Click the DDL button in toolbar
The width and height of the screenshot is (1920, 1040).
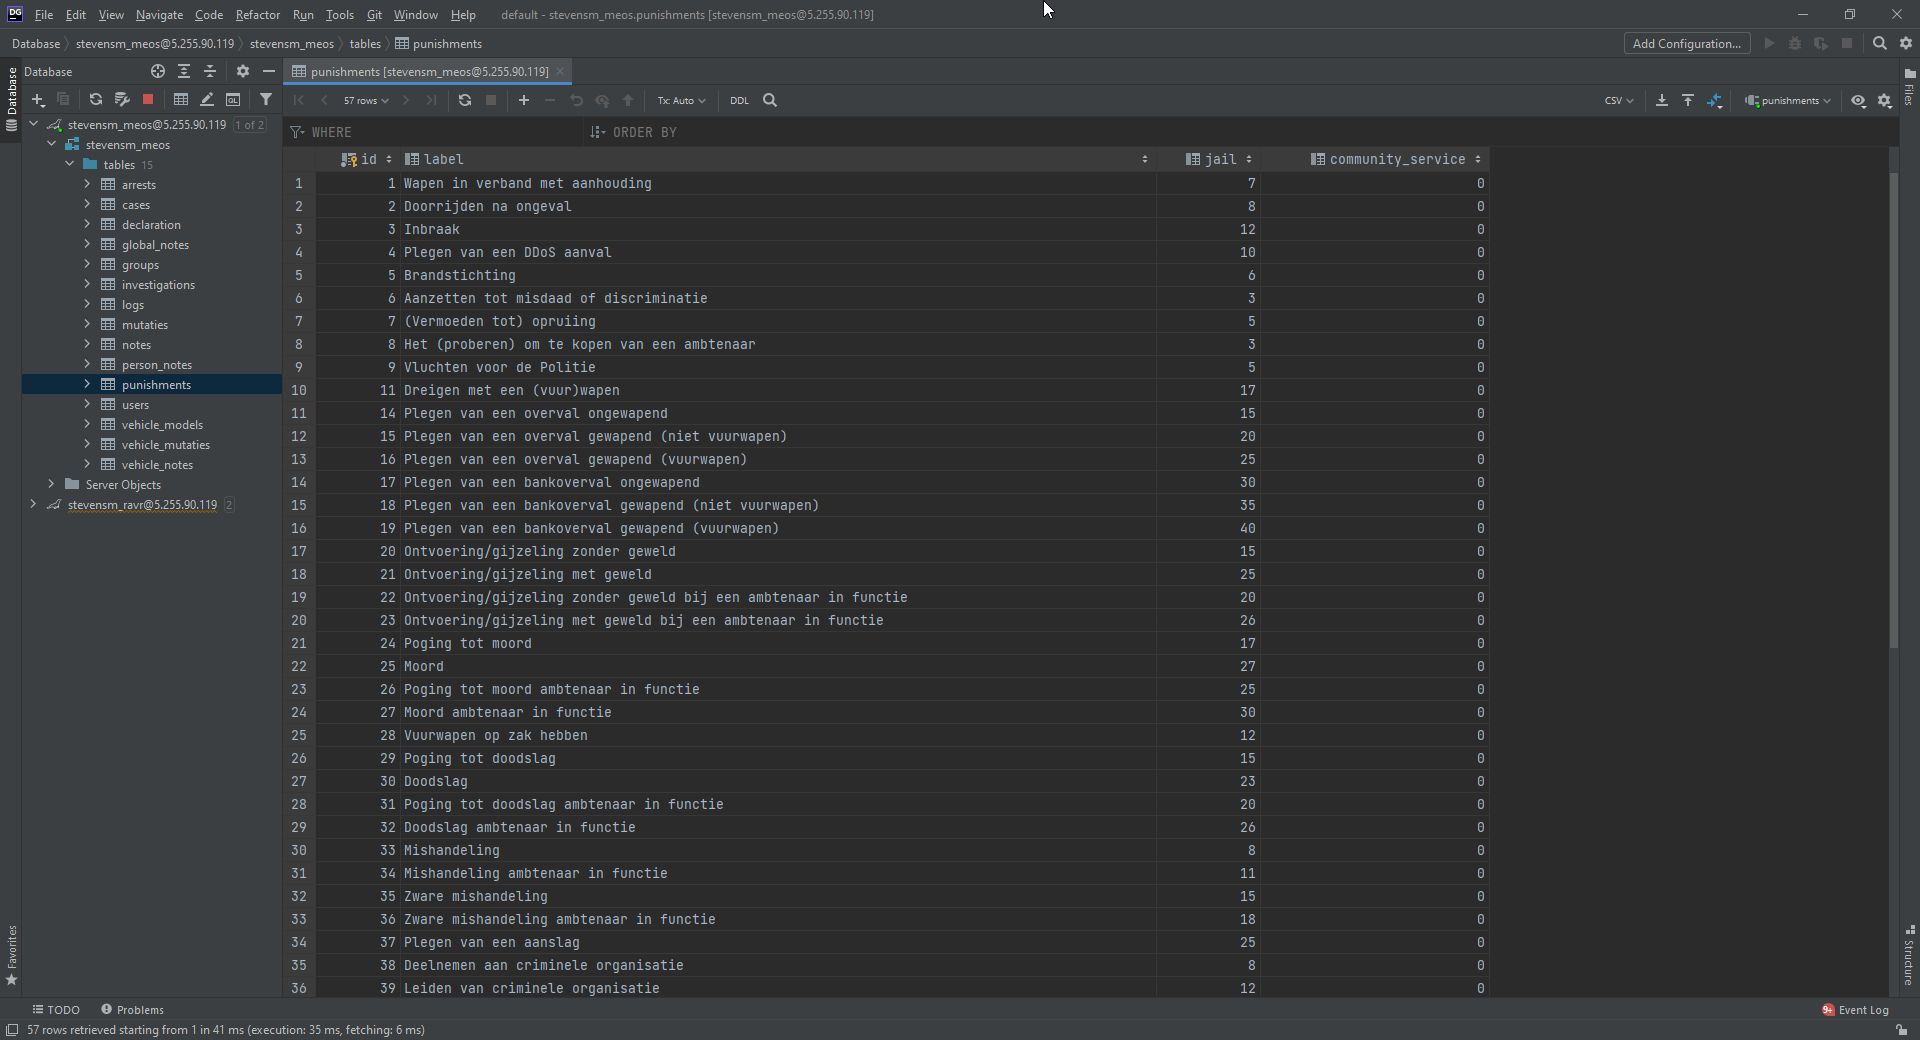click(x=739, y=100)
